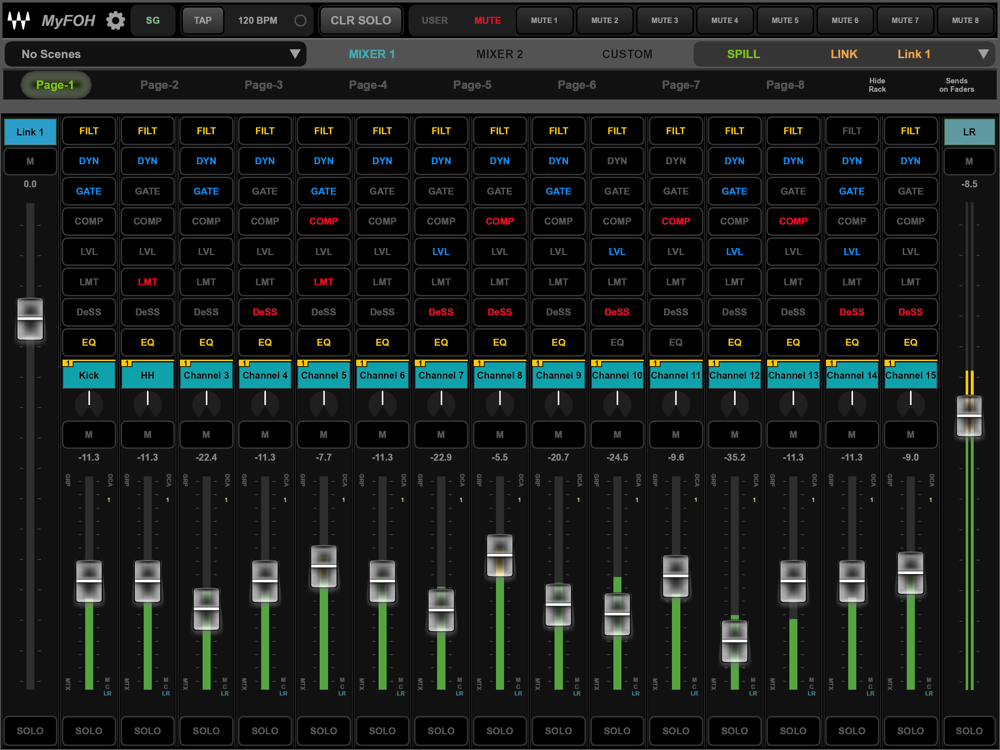
Task: Click the Waves logo icon
Action: [x=18, y=20]
